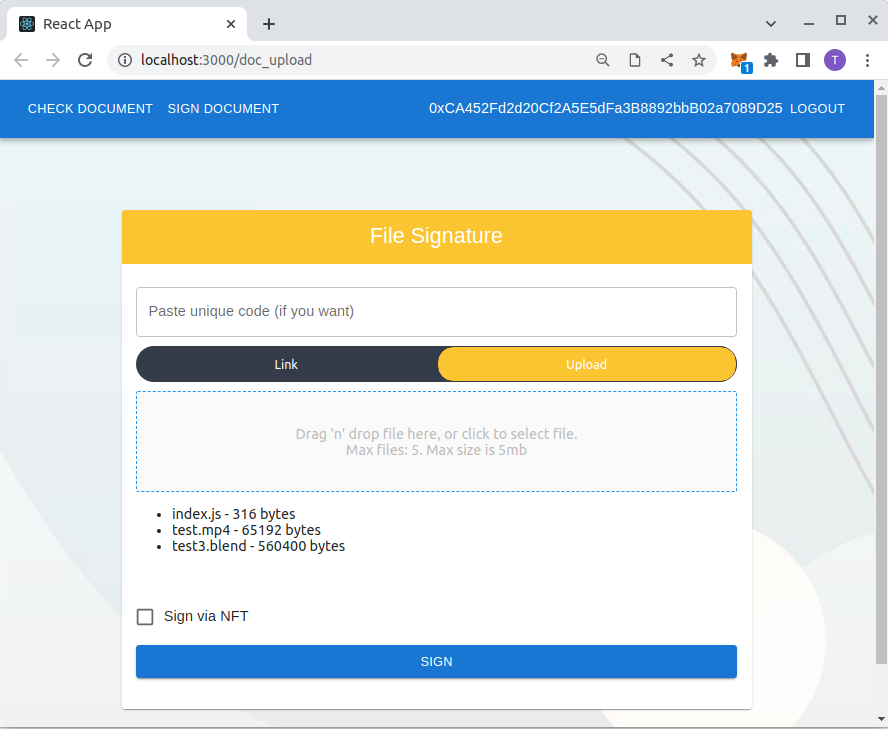View site information icon in address bar

point(125,60)
